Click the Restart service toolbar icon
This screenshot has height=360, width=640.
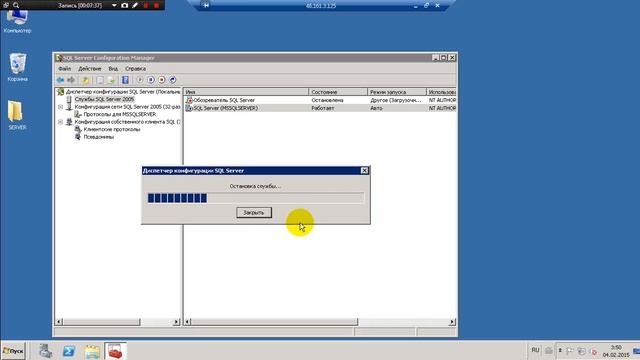click(173, 80)
